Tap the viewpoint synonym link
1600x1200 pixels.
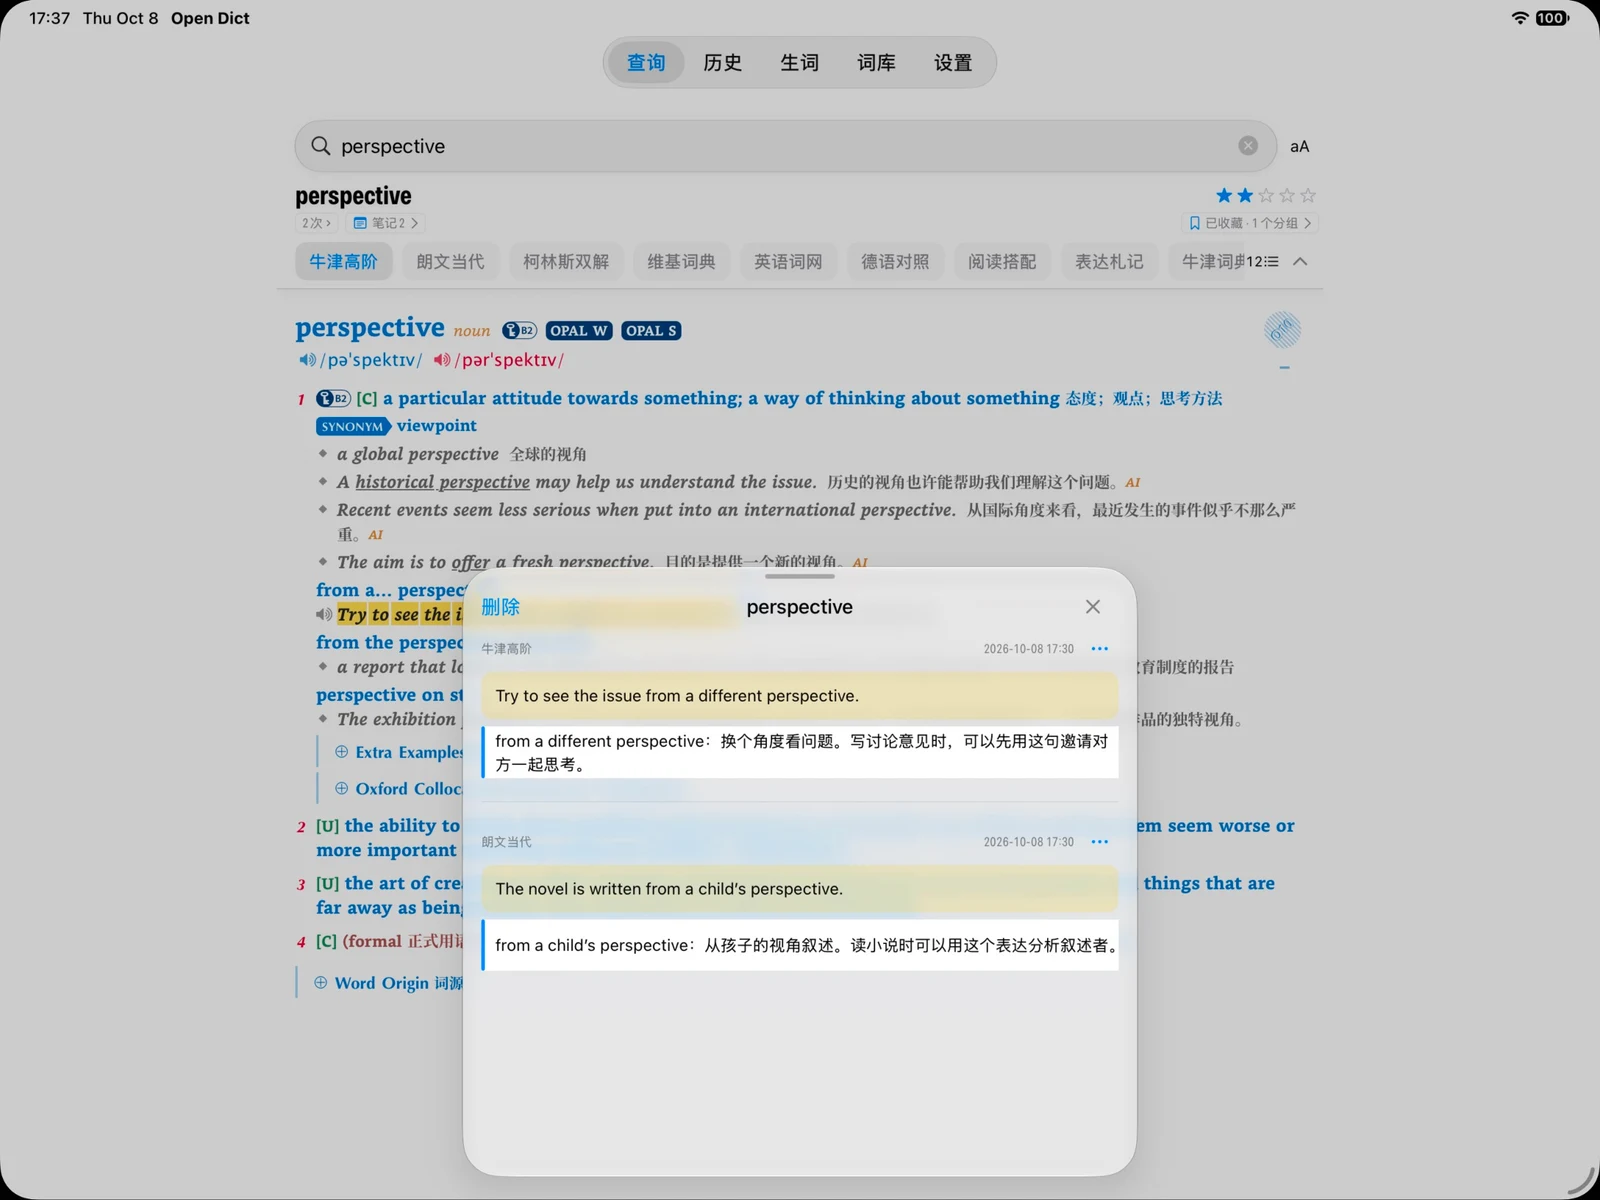pos(437,426)
